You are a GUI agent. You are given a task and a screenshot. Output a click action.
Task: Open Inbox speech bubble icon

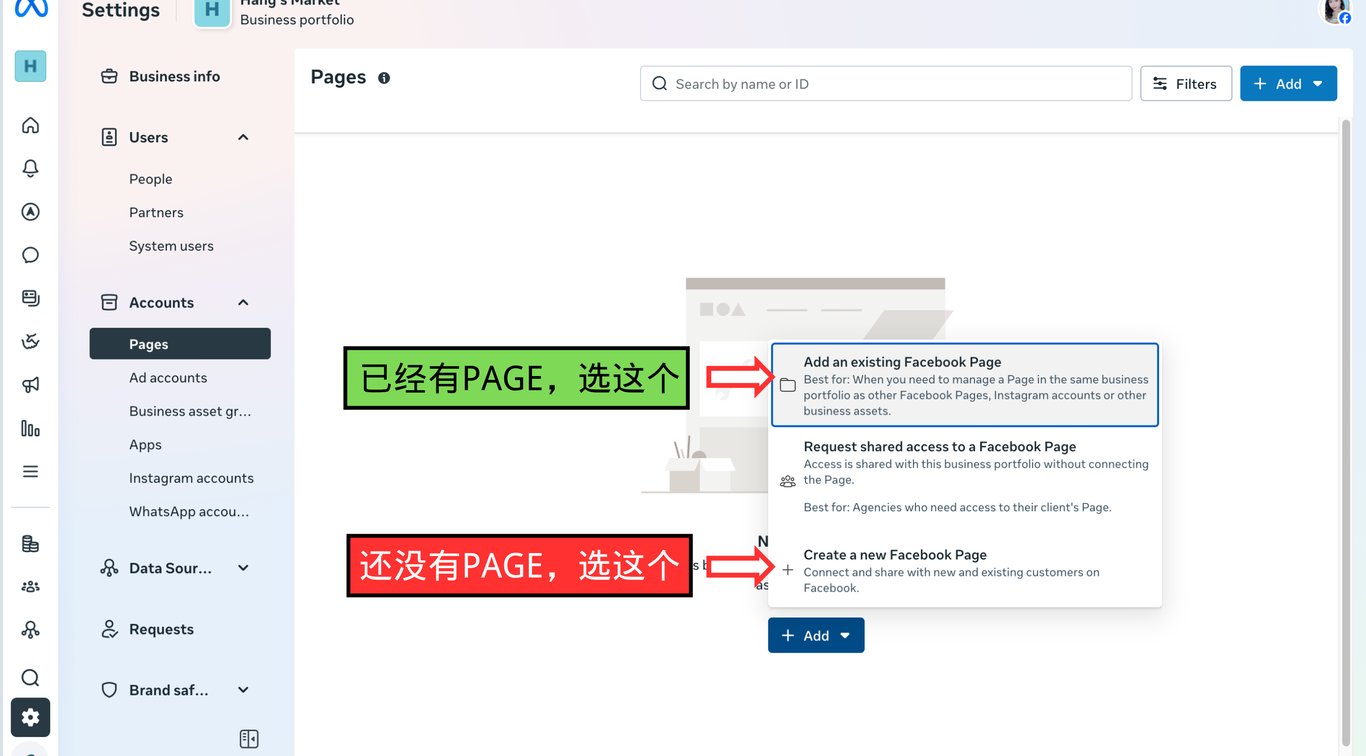(30, 255)
